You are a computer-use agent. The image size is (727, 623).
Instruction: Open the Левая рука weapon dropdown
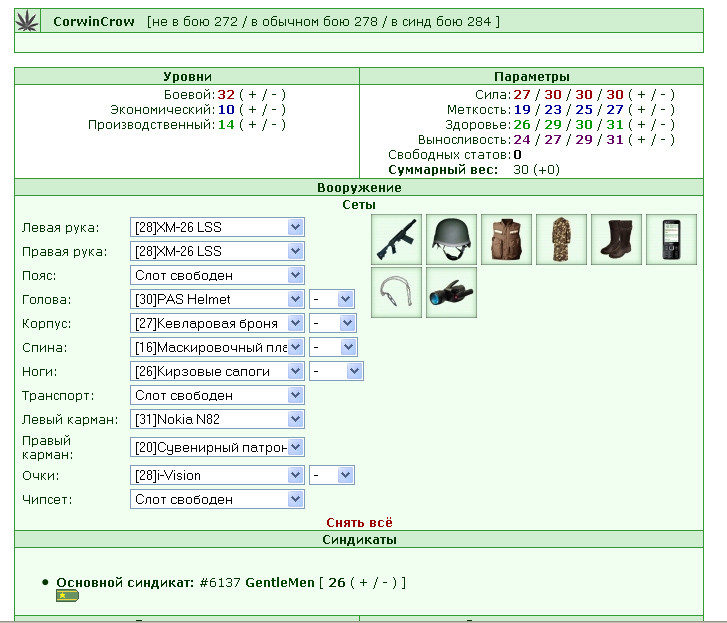pyautogui.click(x=217, y=227)
